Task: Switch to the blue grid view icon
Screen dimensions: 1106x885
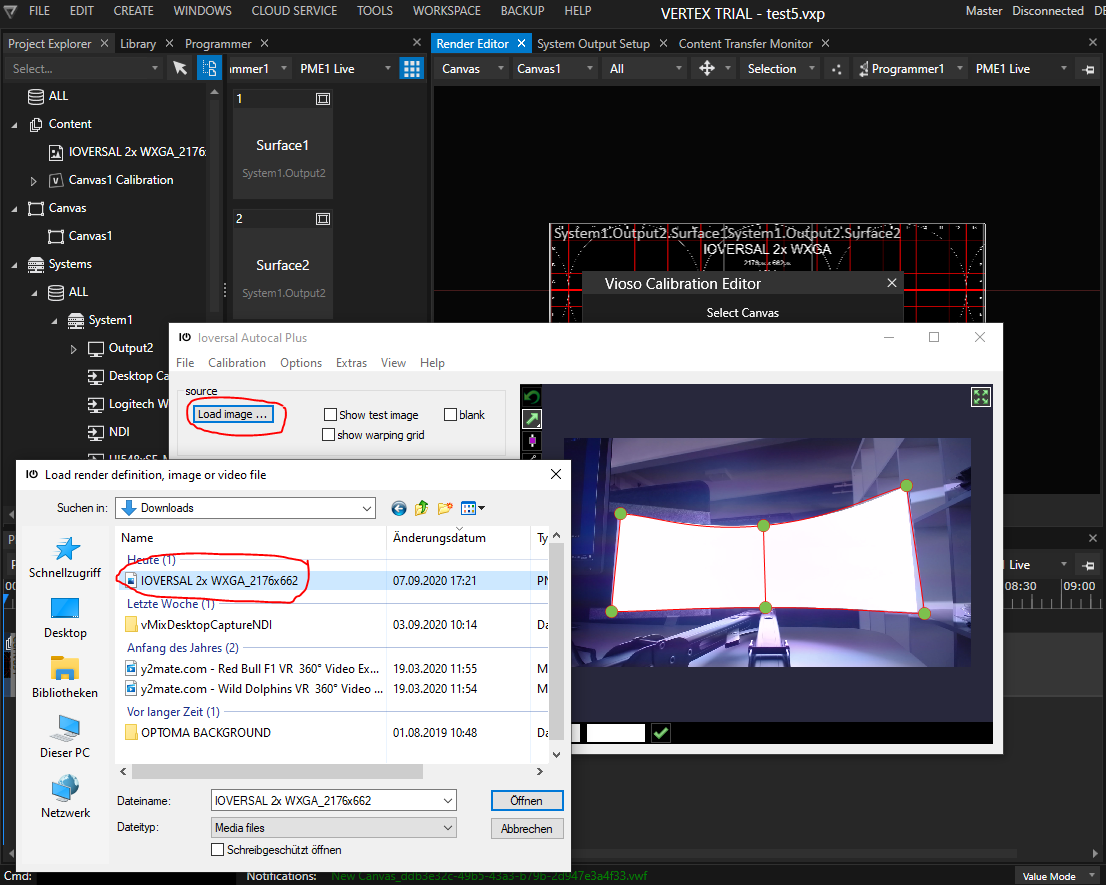Action: (411, 68)
